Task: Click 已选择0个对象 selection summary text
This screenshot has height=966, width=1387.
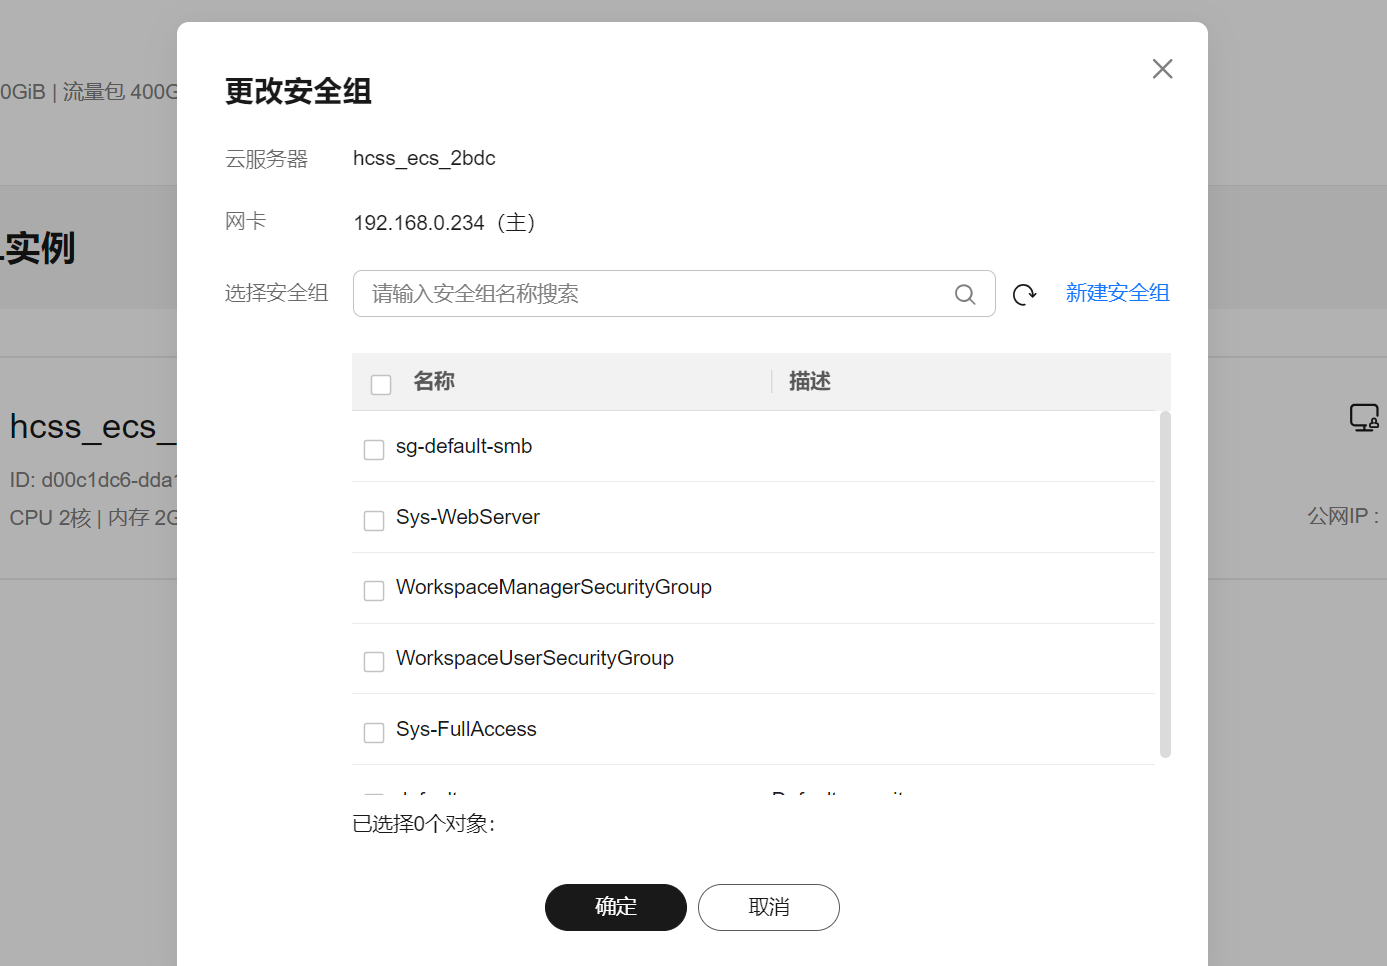Action: [x=424, y=824]
